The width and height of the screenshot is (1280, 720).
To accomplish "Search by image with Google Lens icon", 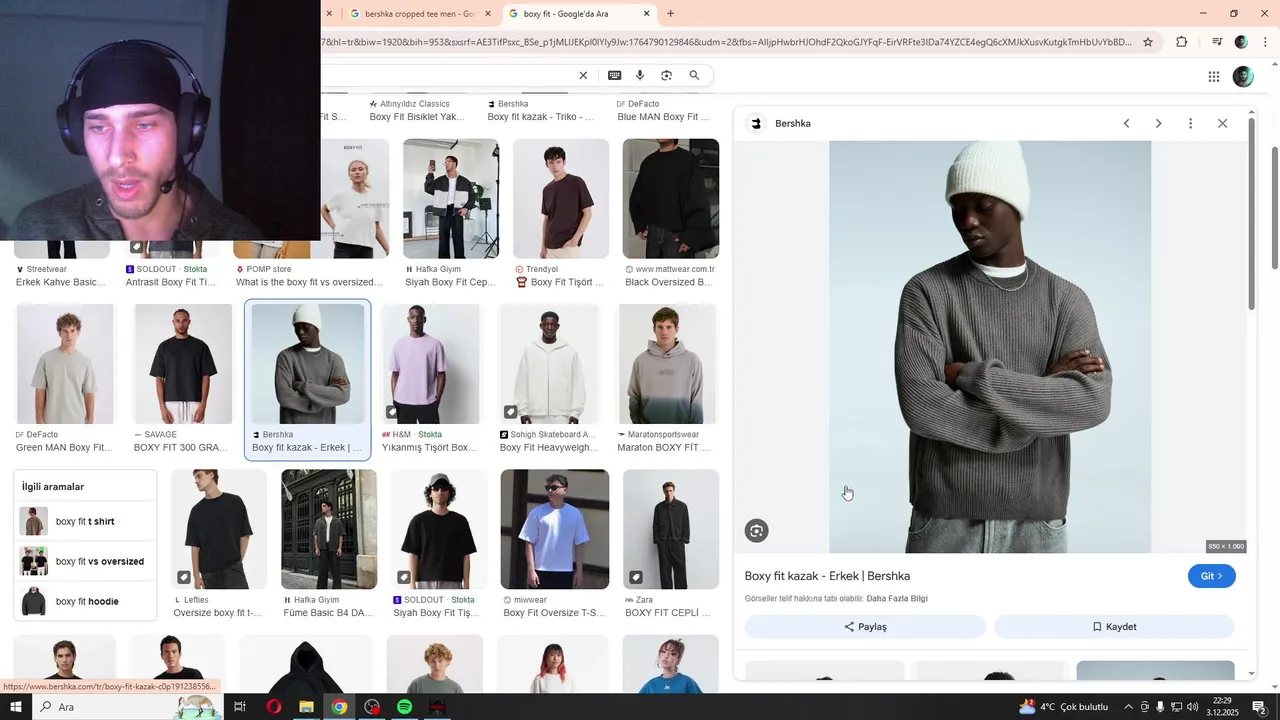I will tap(667, 76).
